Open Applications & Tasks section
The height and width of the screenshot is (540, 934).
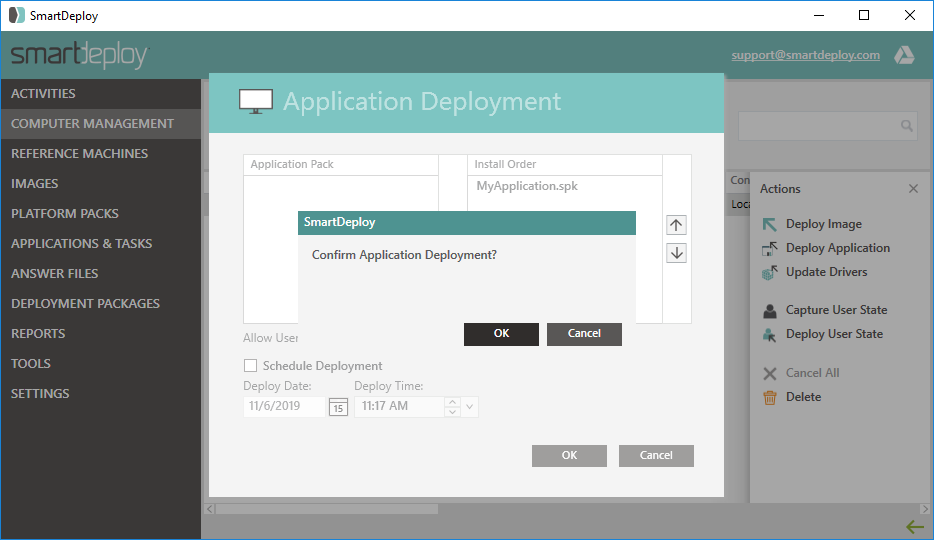point(101,244)
